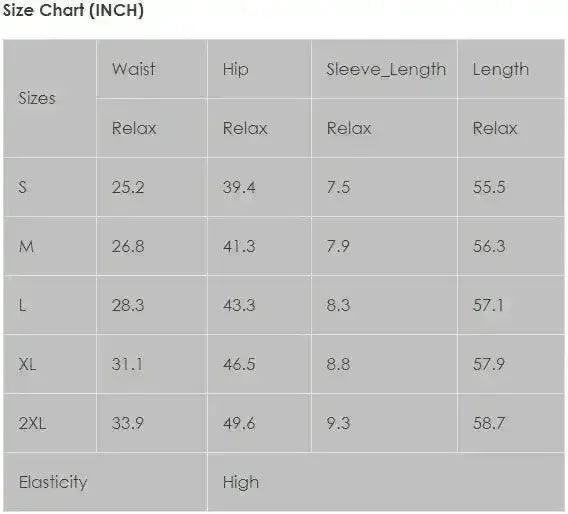Screen dimensions: 568x514
Task: Click the Length column header
Action: pos(501,69)
